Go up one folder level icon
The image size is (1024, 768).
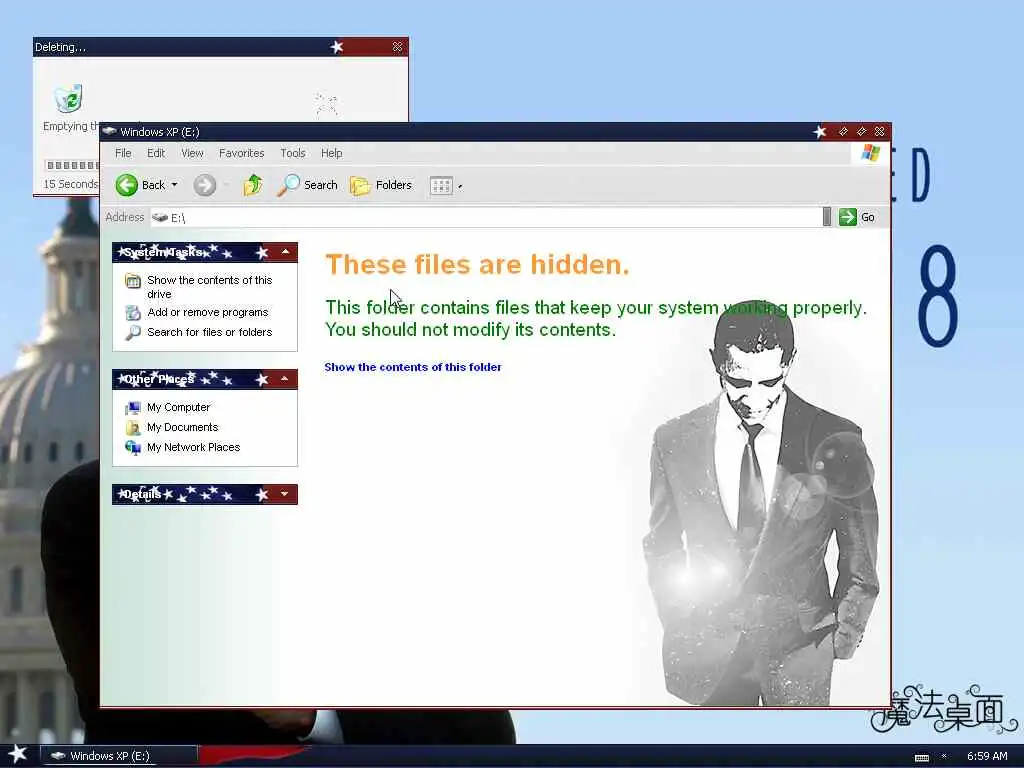tap(253, 185)
